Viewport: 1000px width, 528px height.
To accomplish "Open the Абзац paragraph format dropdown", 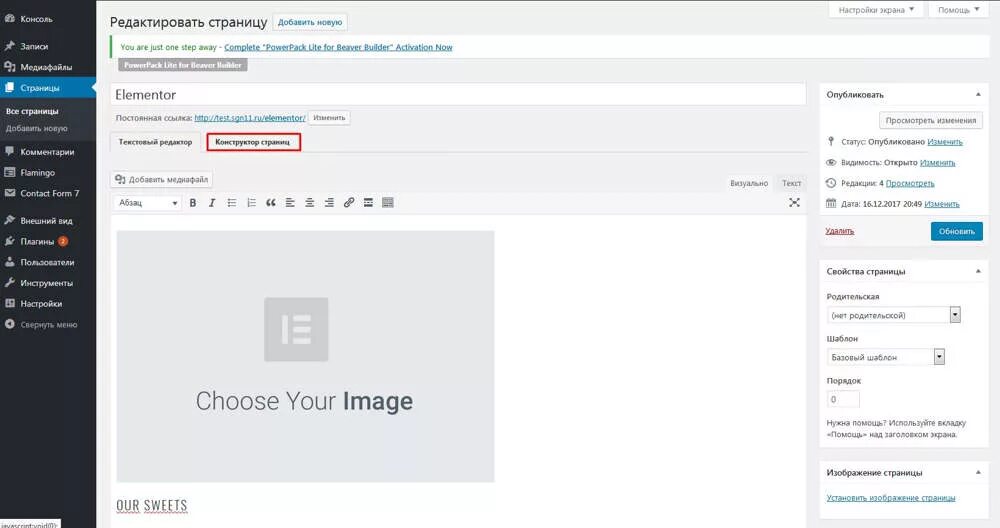I will 148,203.
